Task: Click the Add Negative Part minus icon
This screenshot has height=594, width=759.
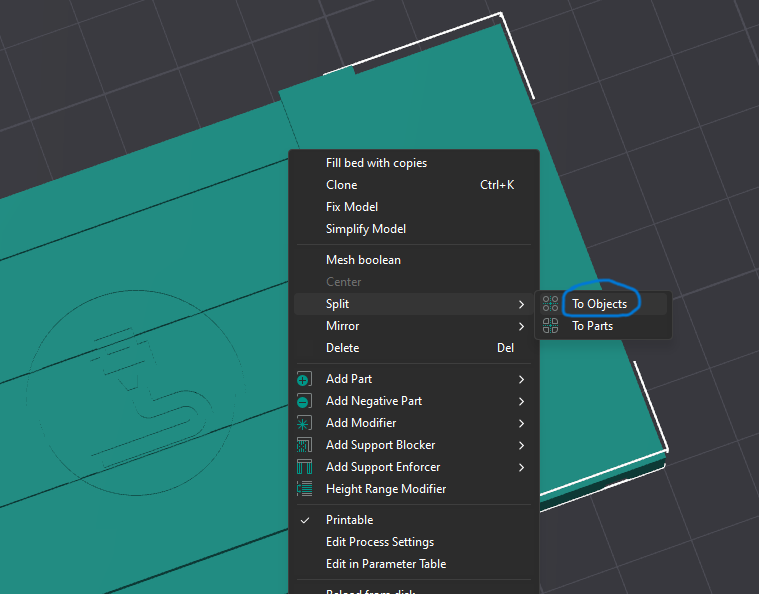Action: pos(304,401)
